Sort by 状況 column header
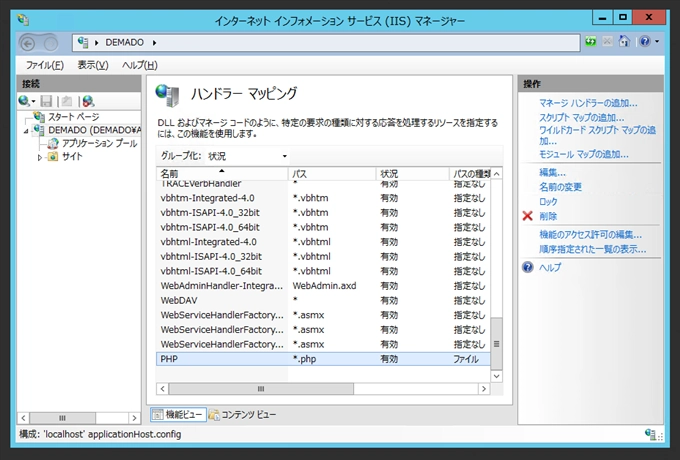Screen dimensions: 680x460 click(412, 174)
